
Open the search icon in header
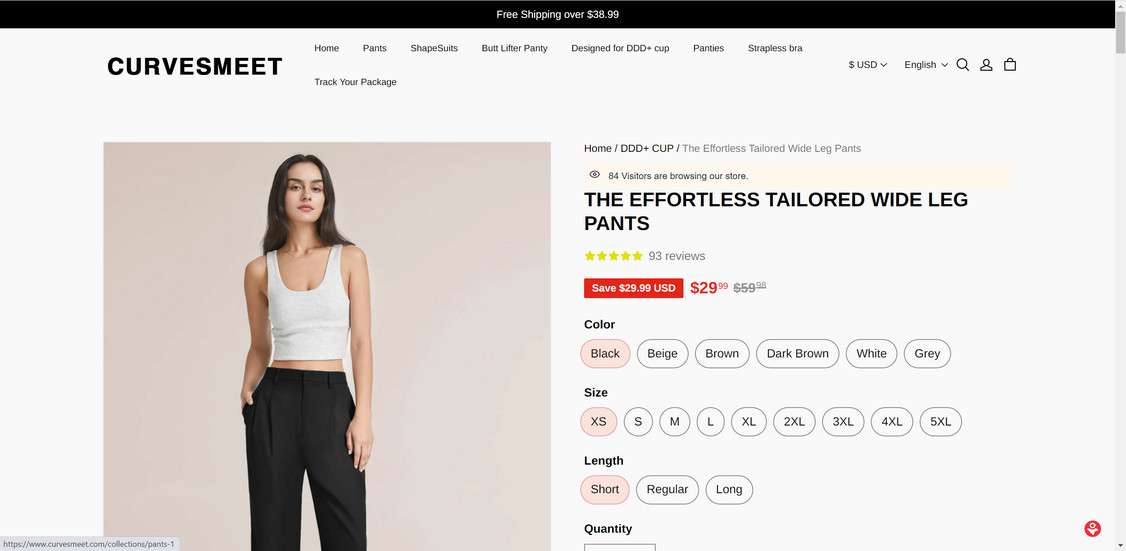[x=962, y=65]
